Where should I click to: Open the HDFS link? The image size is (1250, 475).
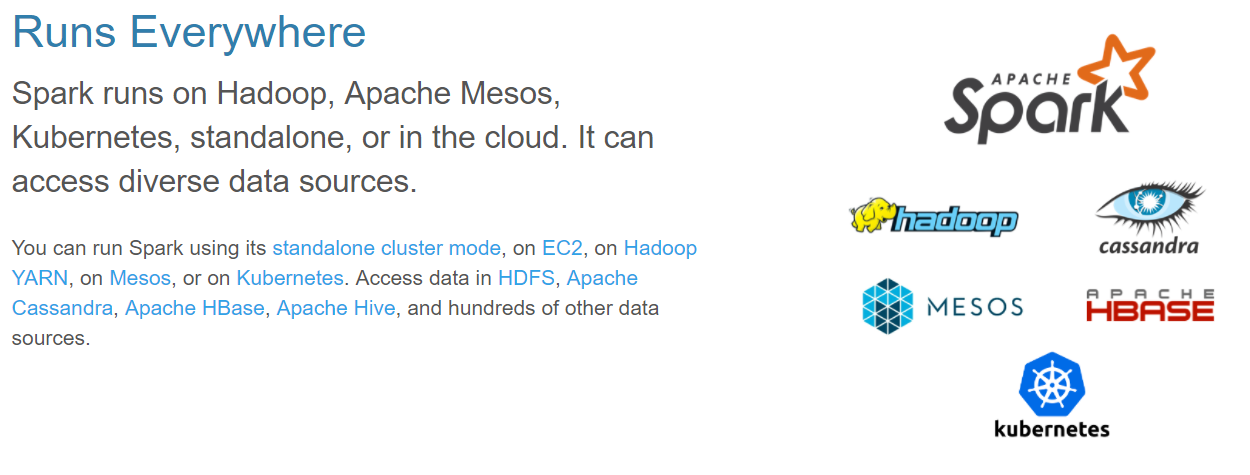click(525, 278)
